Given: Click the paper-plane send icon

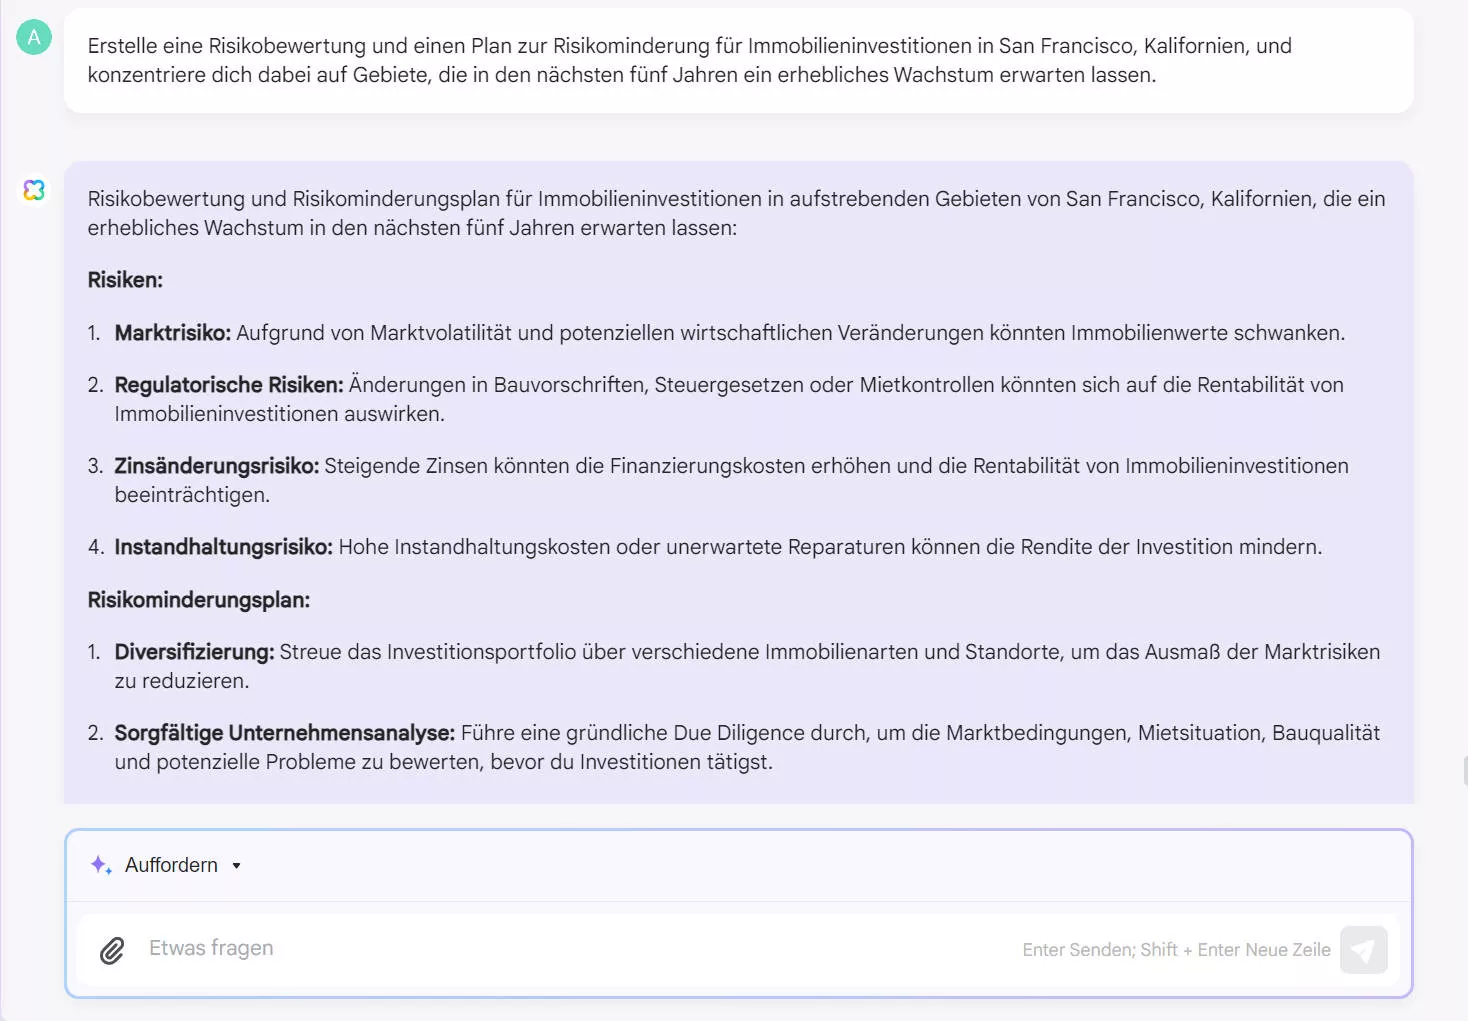Looking at the screenshot, I should (x=1363, y=949).
